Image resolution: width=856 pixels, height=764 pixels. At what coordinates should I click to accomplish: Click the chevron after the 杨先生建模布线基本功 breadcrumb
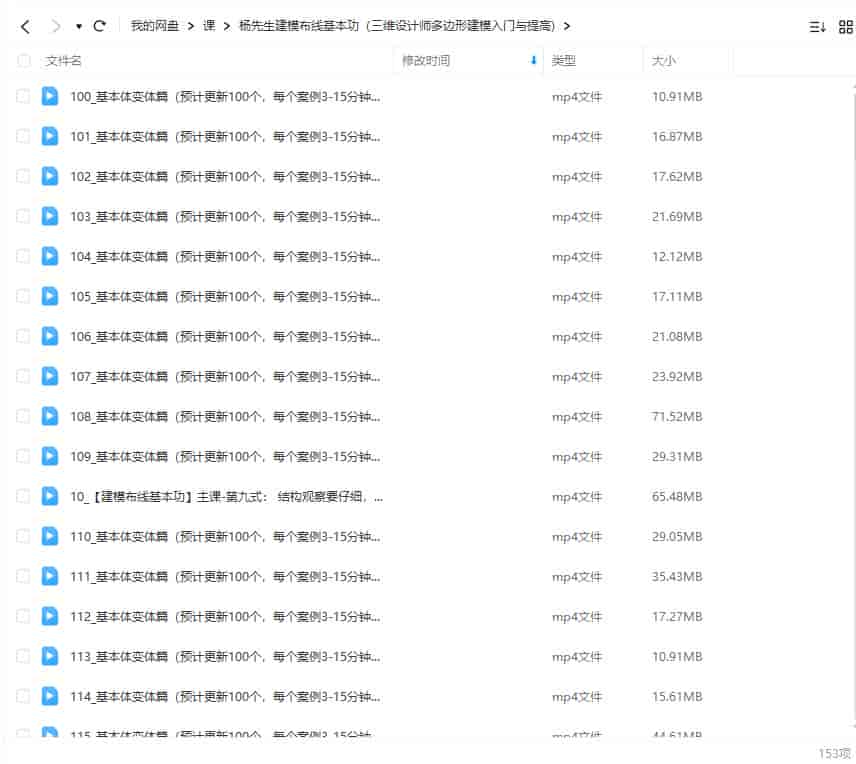pyautogui.click(x=566, y=26)
